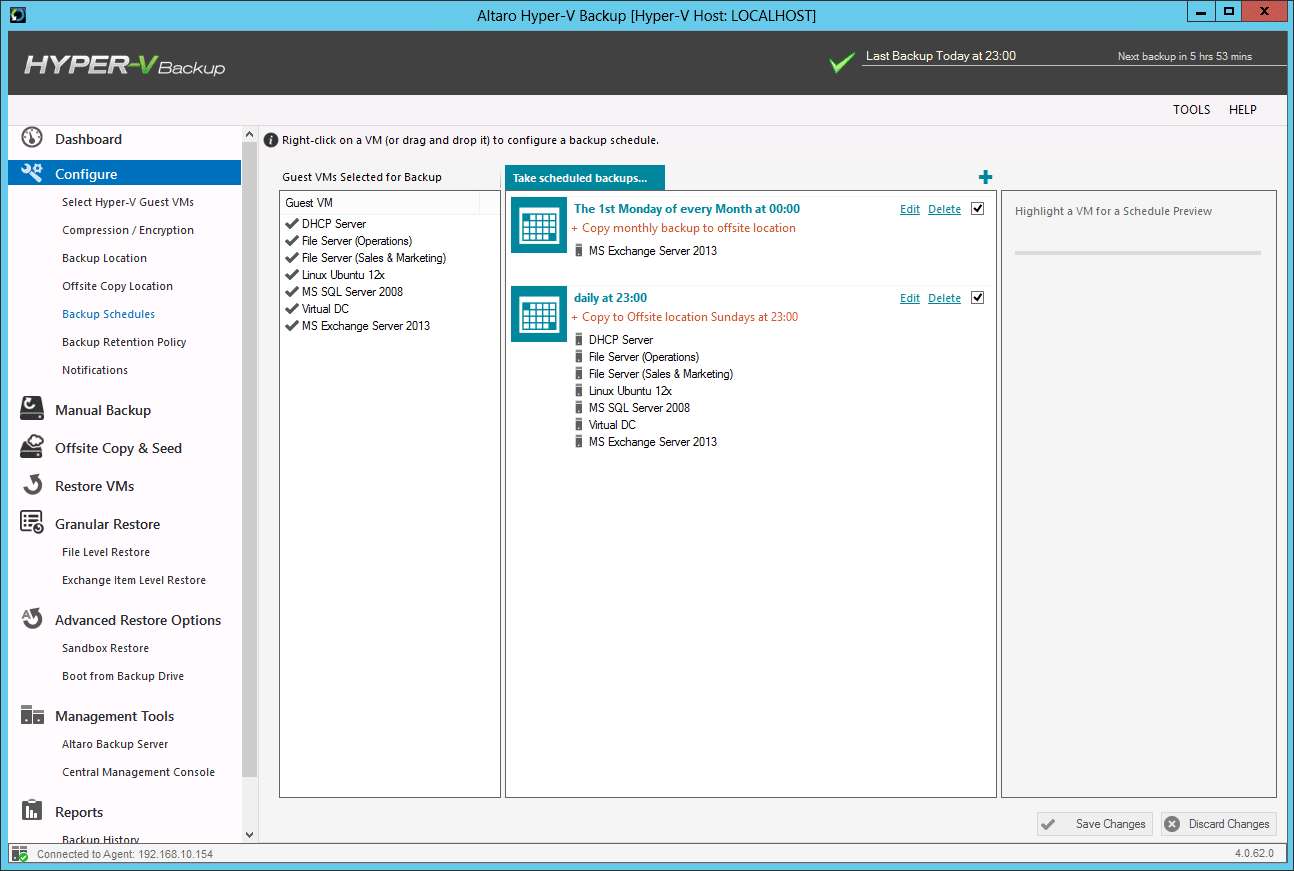The width and height of the screenshot is (1294, 871).
Task: Click Discard Changes button
Action: point(1219,824)
